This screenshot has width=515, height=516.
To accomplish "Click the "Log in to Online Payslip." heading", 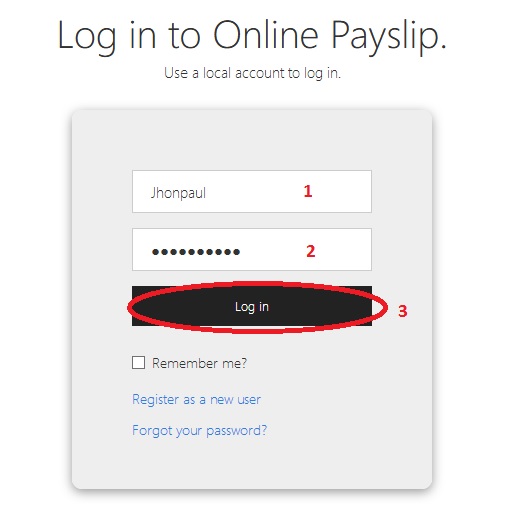I will [x=252, y=37].
